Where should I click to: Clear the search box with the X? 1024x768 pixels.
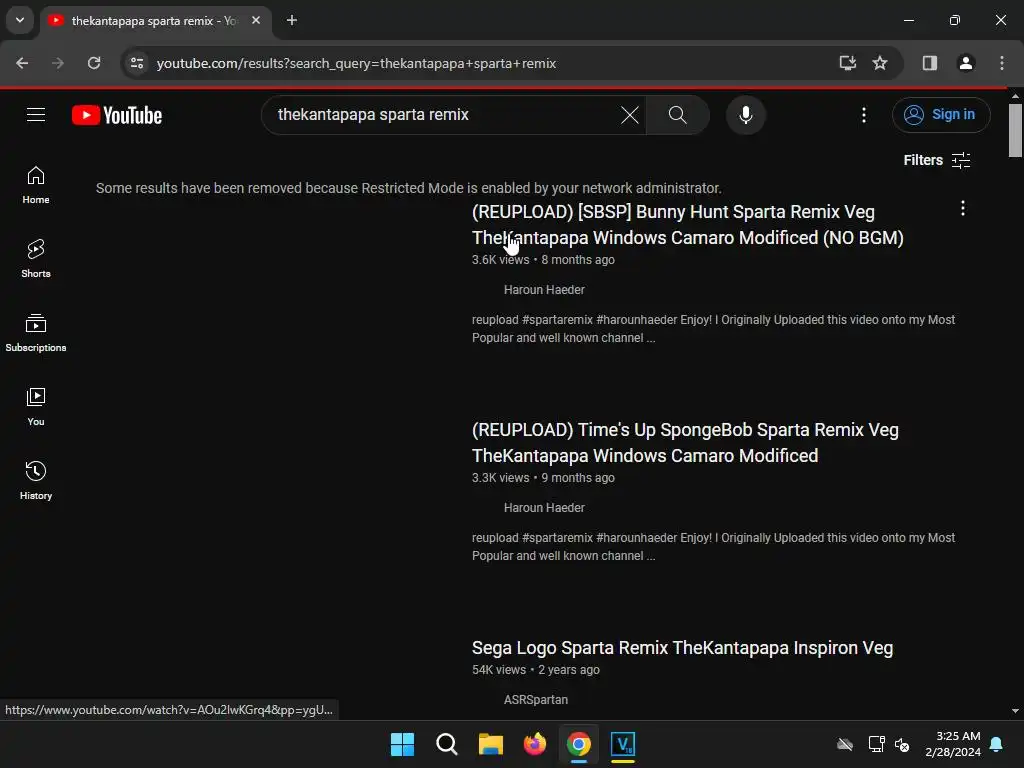coord(630,115)
